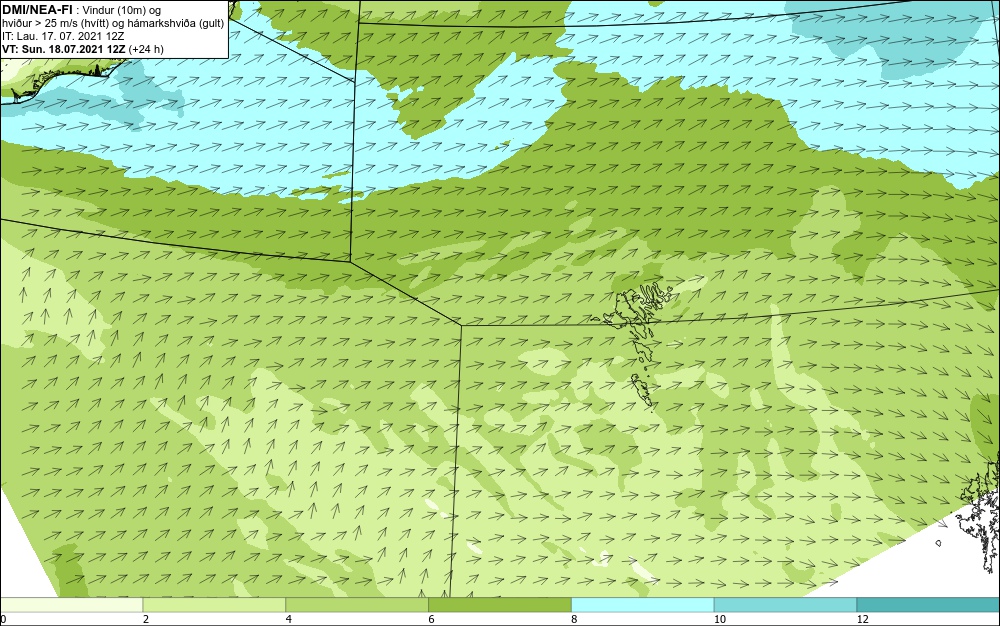Click the '(+24 h)' forecast offset text
Image resolution: width=1000 pixels, height=626 pixels.
pyautogui.click(x=146, y=49)
